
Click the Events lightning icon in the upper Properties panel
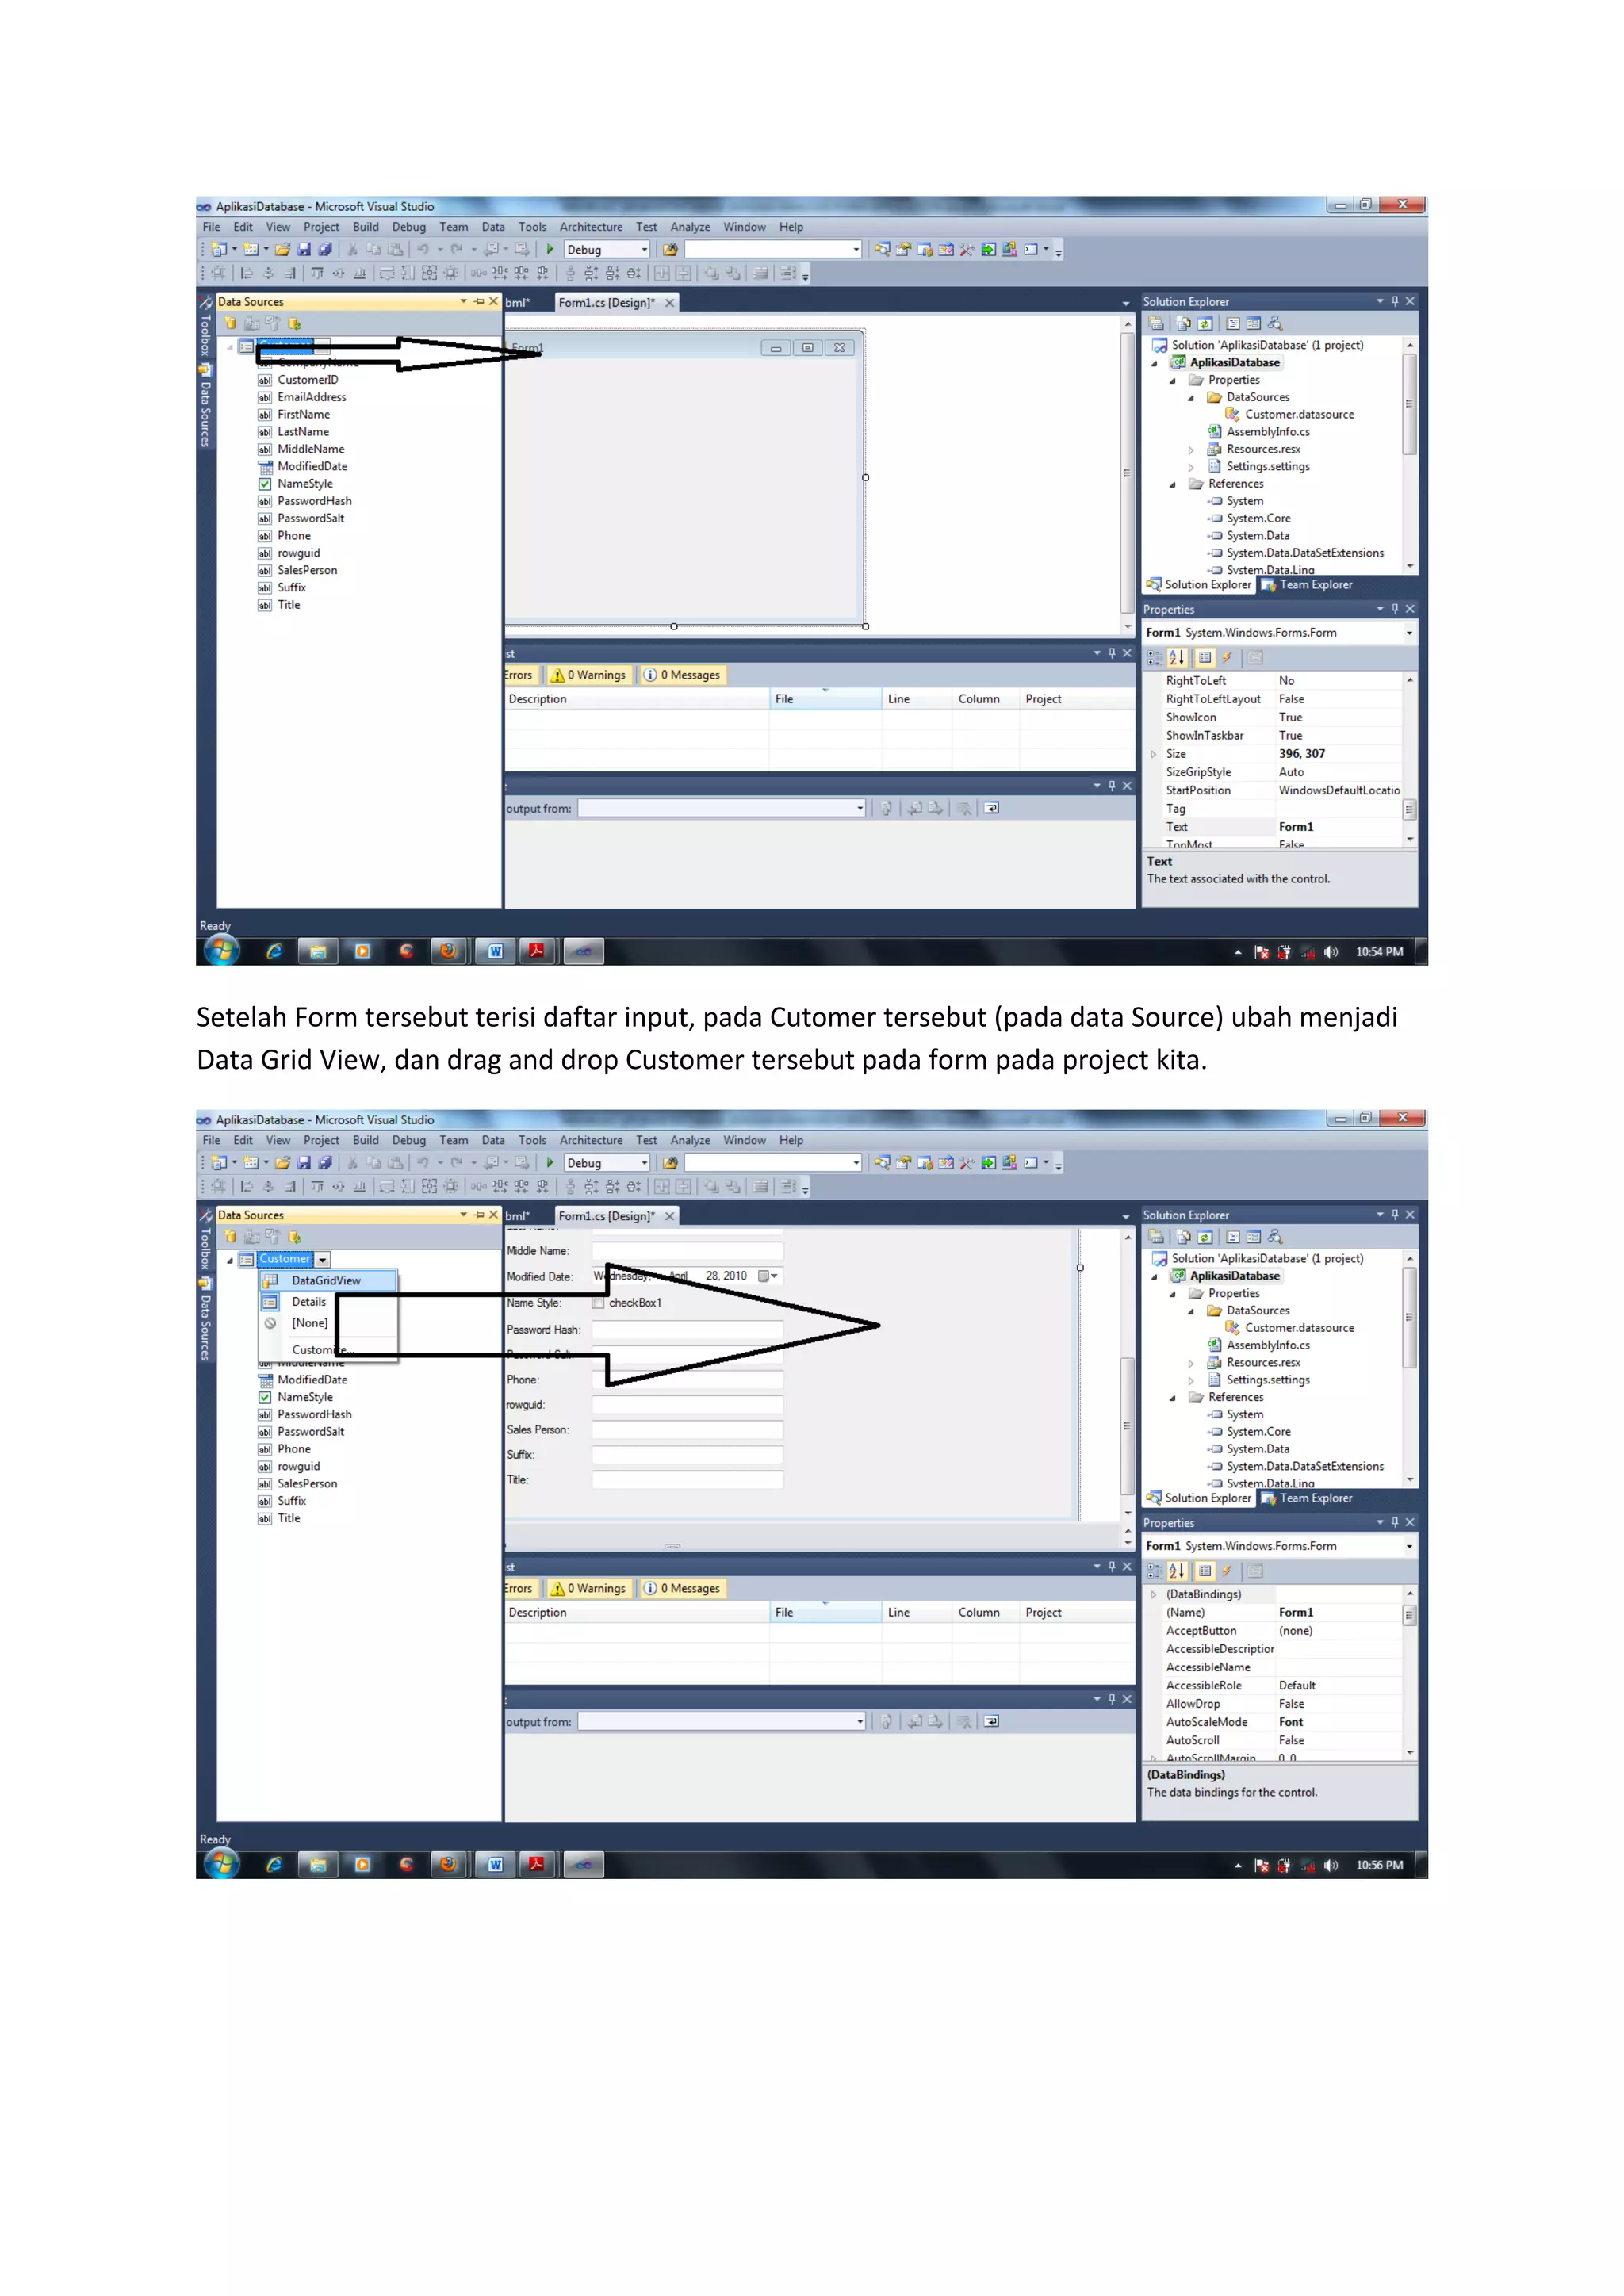click(x=1226, y=657)
